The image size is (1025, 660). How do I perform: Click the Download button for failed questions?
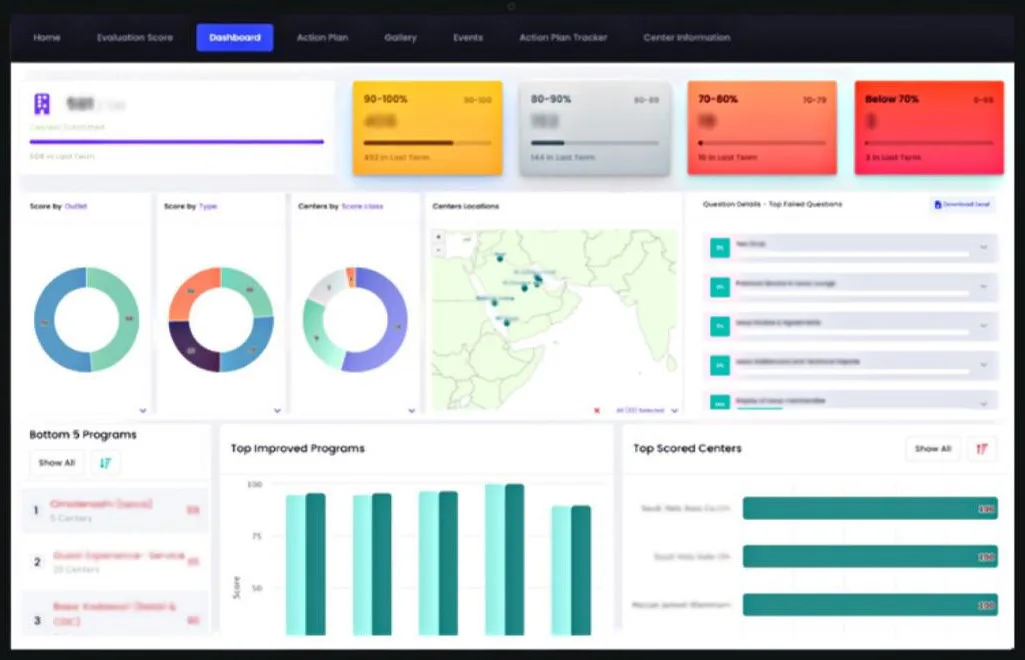coord(962,205)
